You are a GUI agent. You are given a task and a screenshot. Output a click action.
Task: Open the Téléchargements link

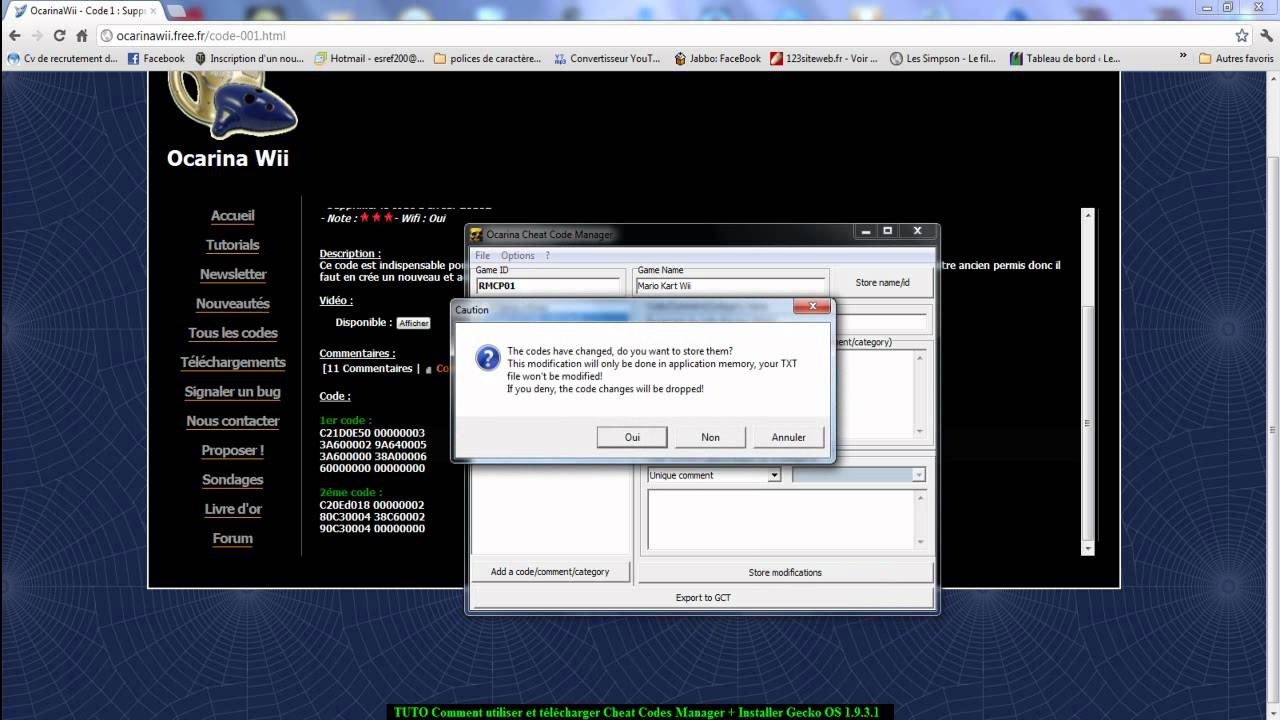(x=232, y=362)
